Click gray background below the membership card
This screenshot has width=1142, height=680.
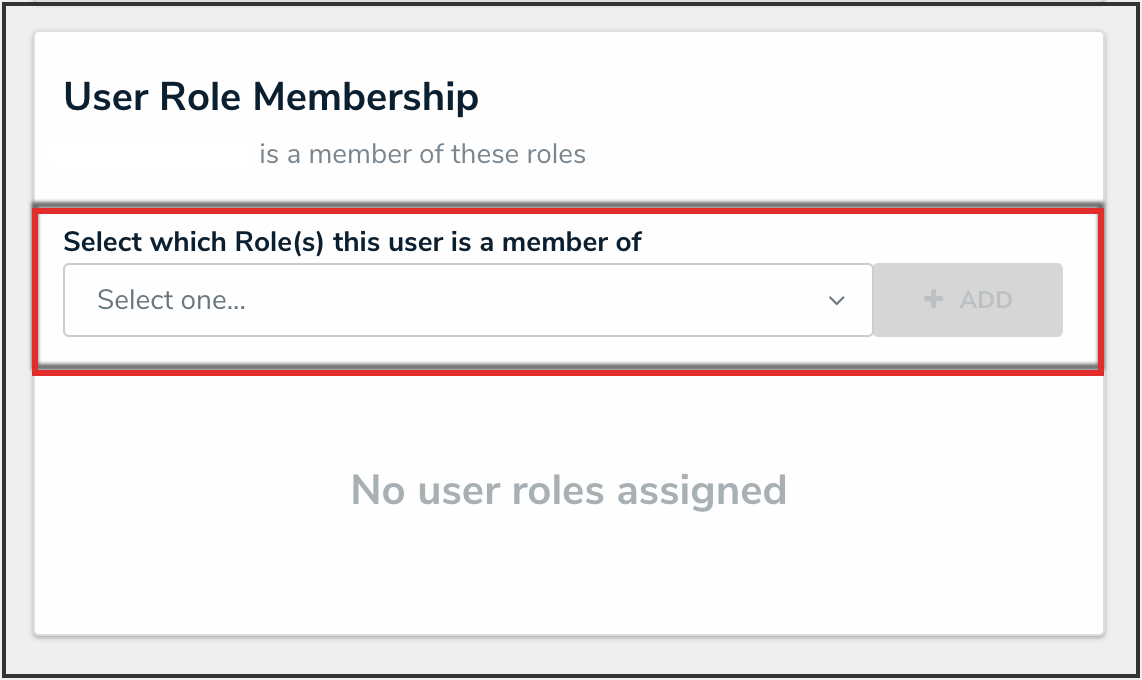568,655
